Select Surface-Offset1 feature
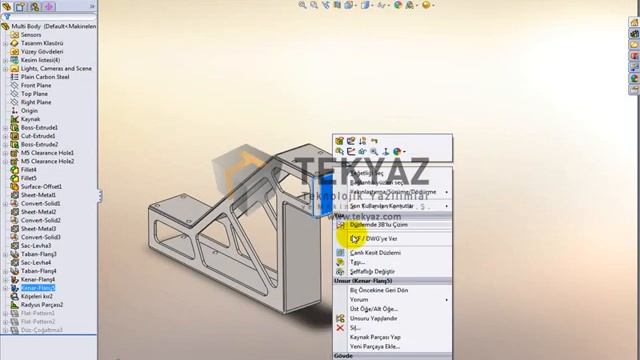This screenshot has height=360, width=640. pos(41,187)
